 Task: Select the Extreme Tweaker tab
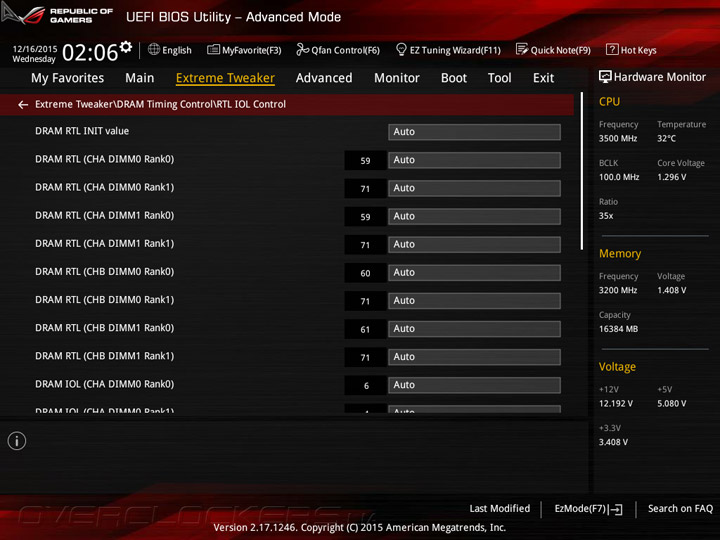225,78
